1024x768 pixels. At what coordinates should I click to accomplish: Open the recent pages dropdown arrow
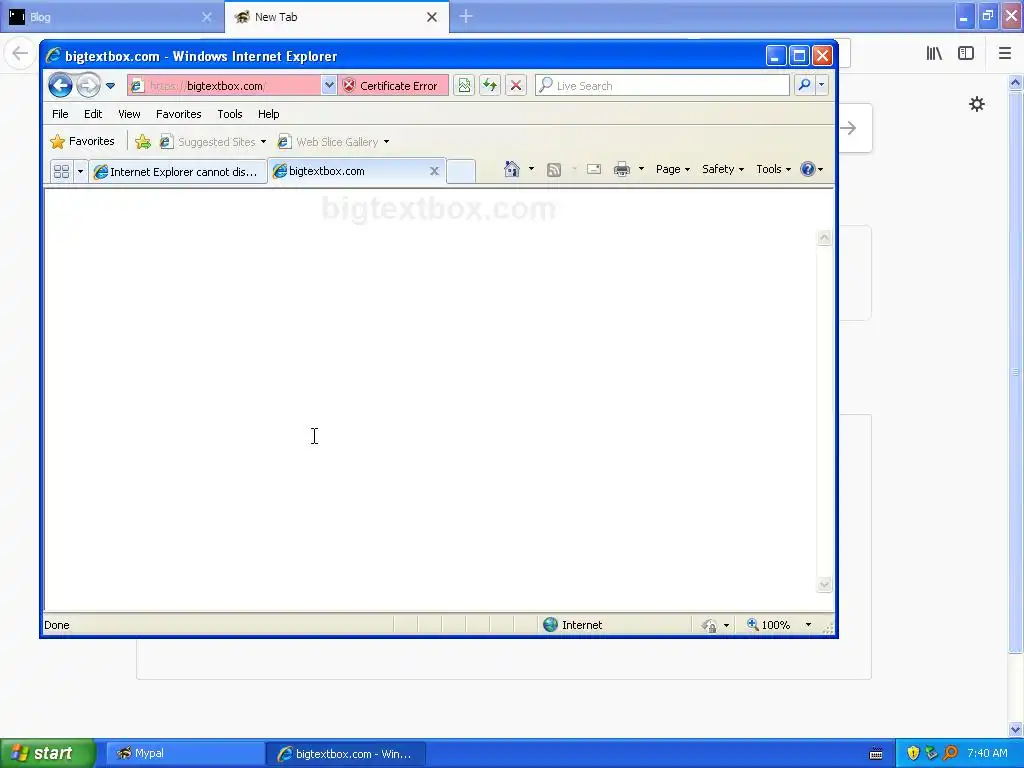(x=110, y=86)
